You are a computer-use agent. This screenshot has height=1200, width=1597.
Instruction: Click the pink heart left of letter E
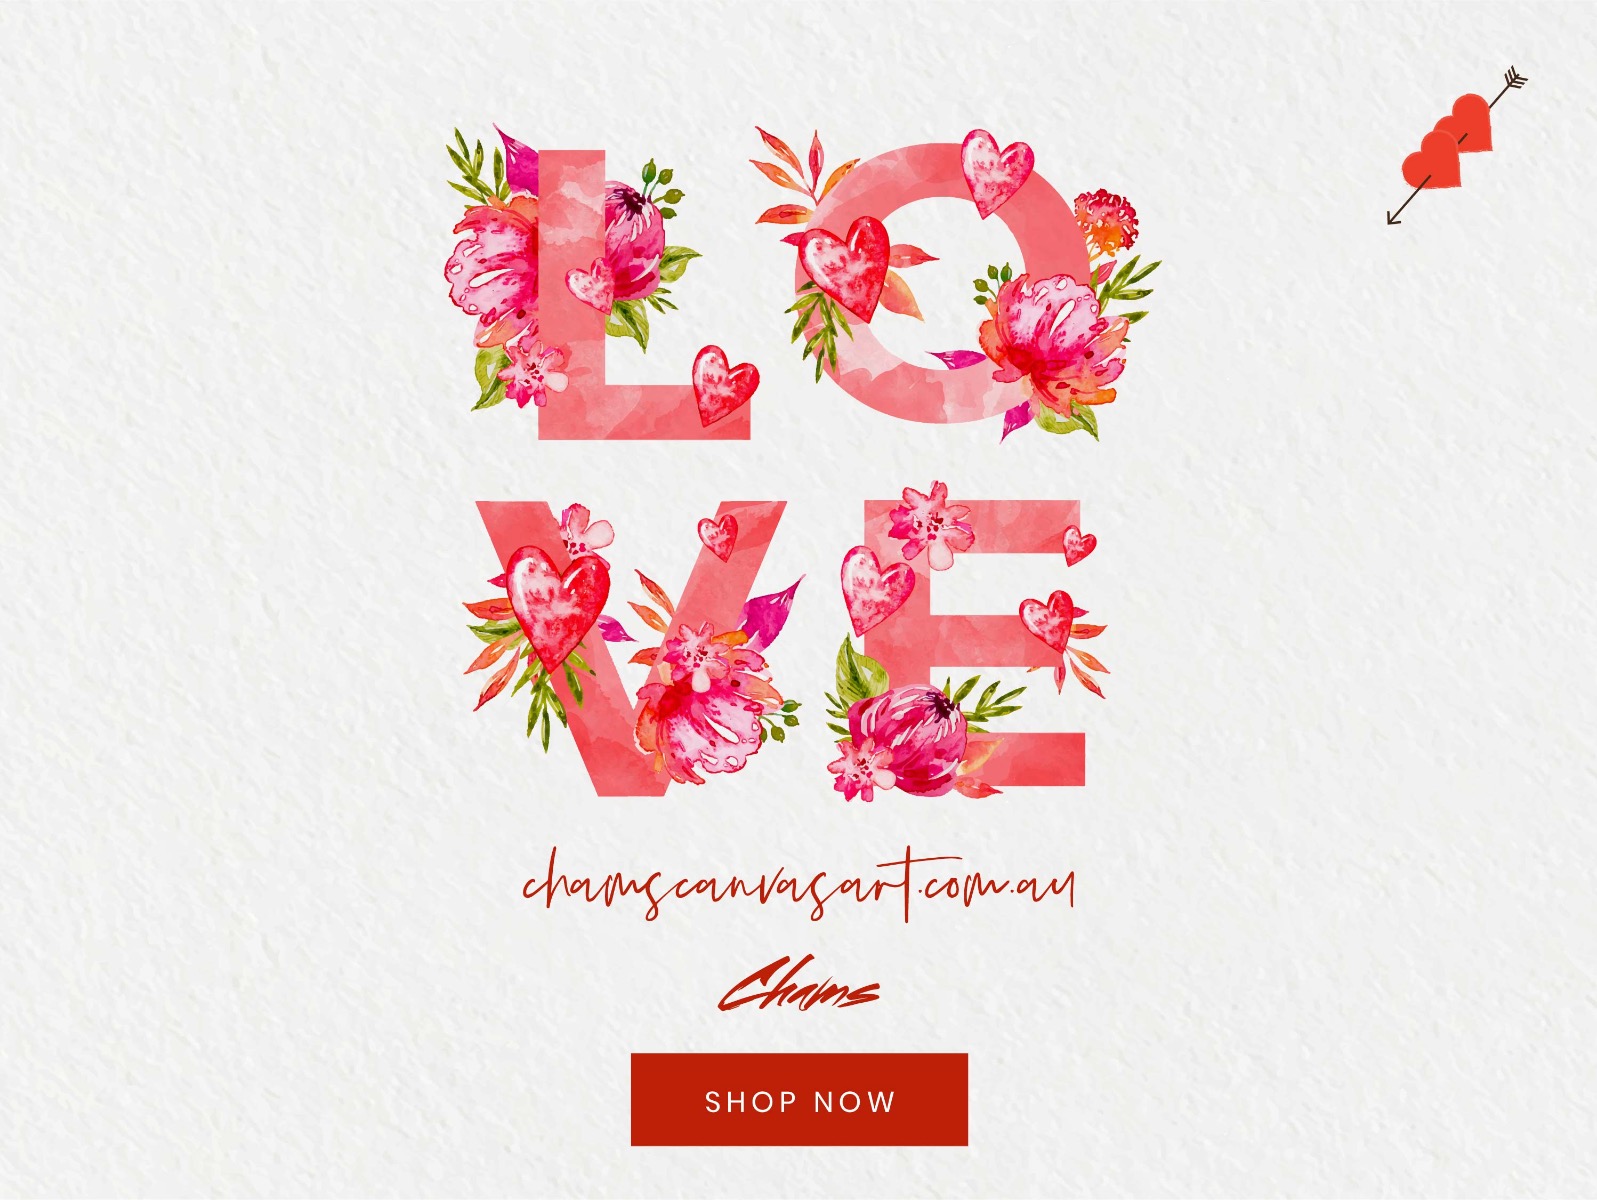point(875,588)
